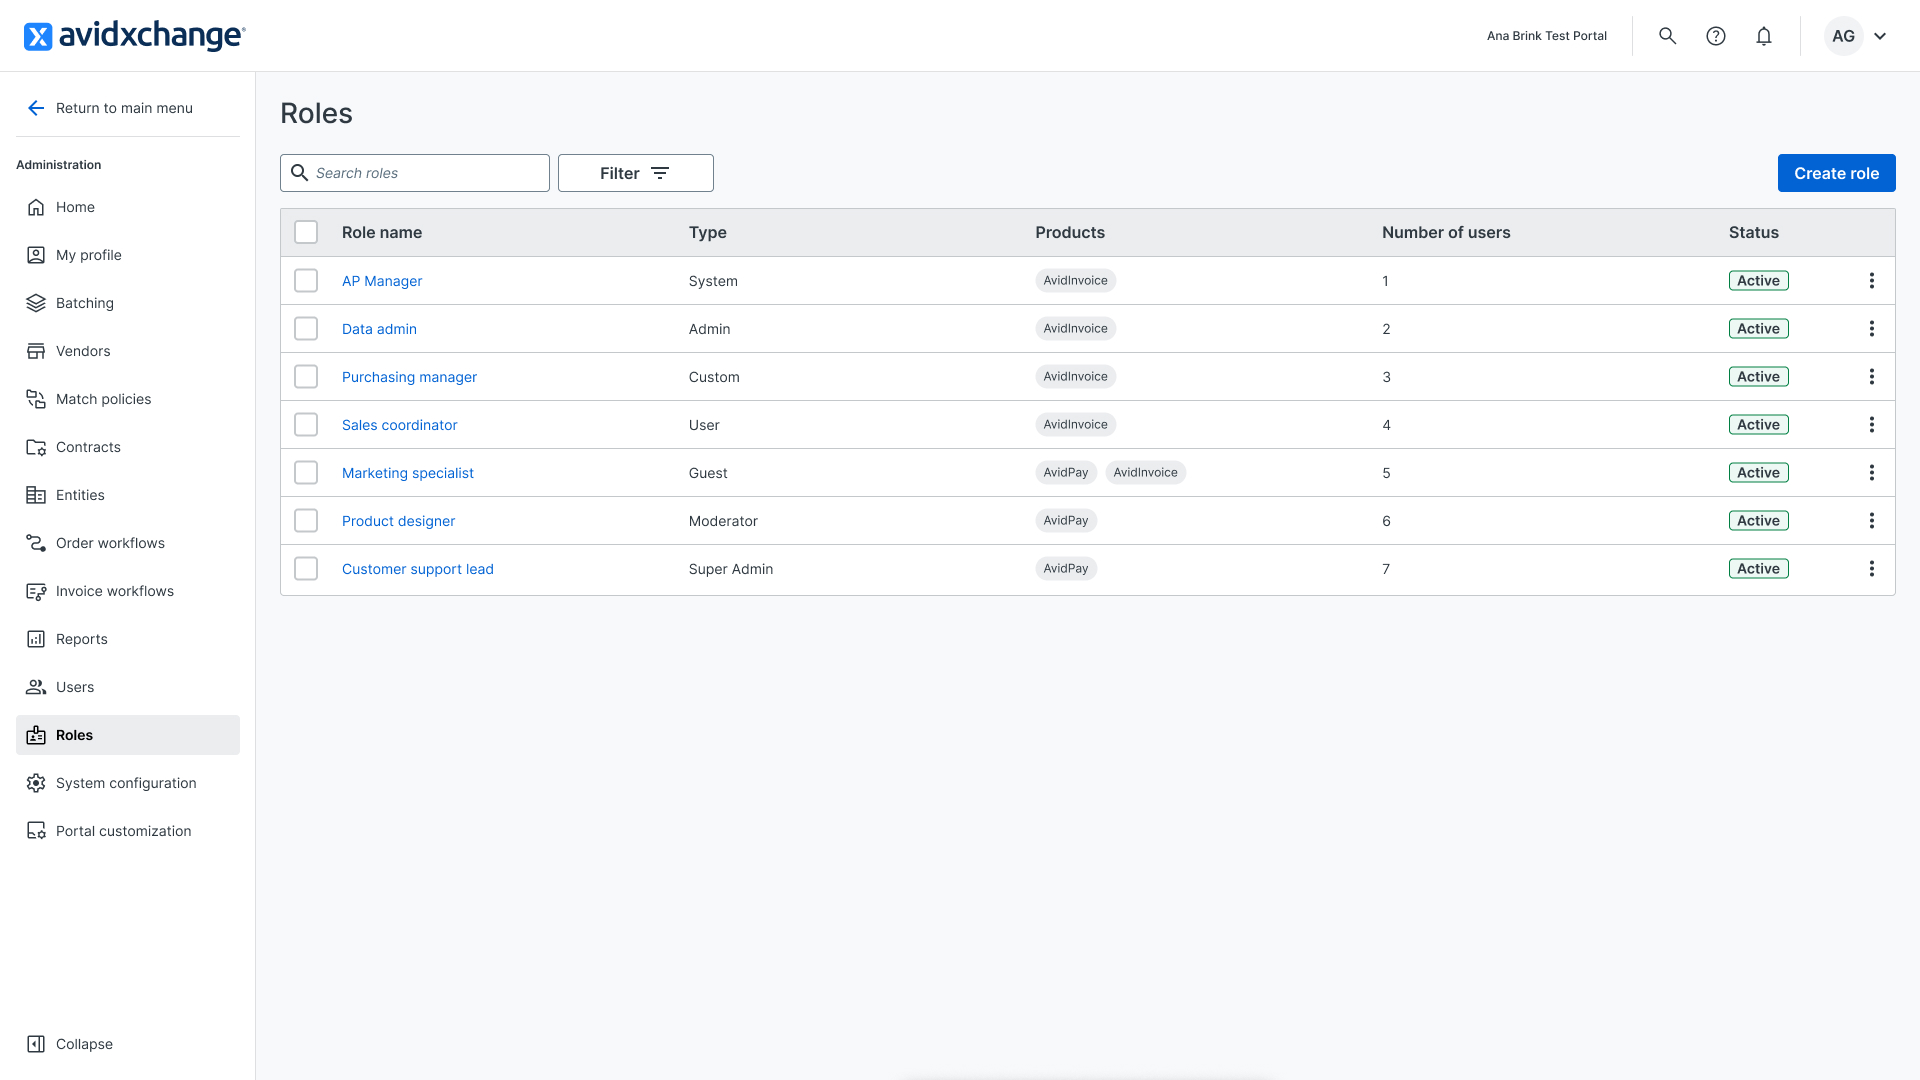
Task: Focus the Search roles input field
Action: pos(415,173)
